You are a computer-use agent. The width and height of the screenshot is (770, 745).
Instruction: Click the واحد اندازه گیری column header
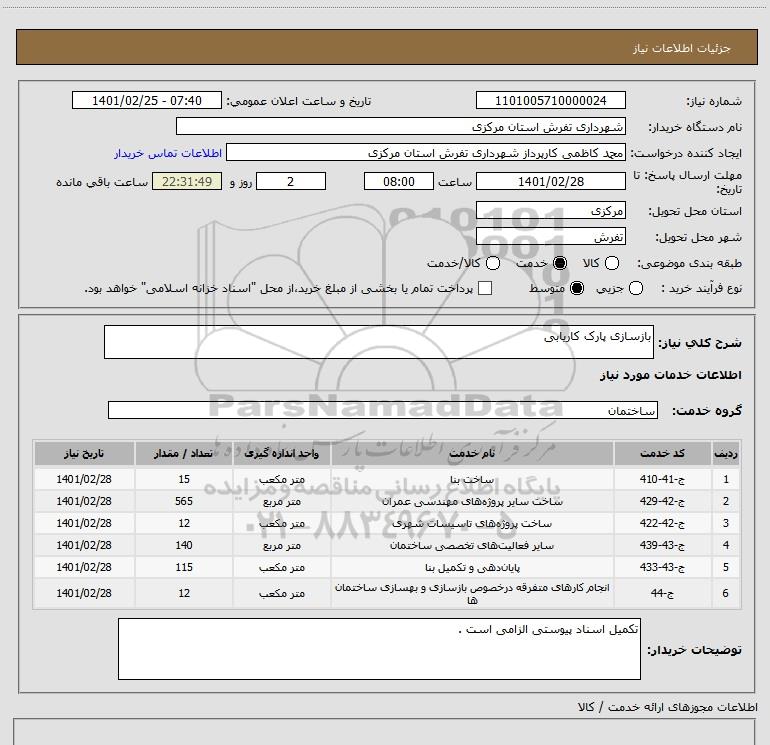[x=281, y=453]
